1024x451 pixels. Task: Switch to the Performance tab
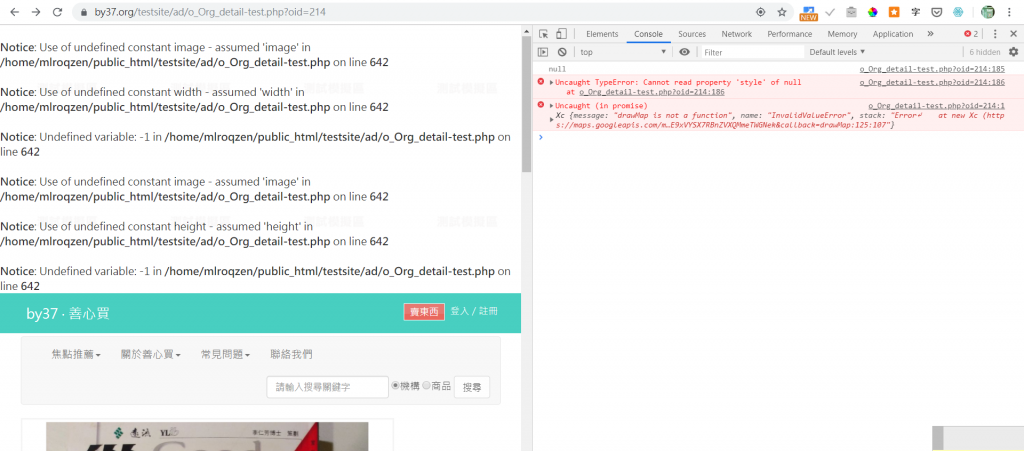pos(790,34)
